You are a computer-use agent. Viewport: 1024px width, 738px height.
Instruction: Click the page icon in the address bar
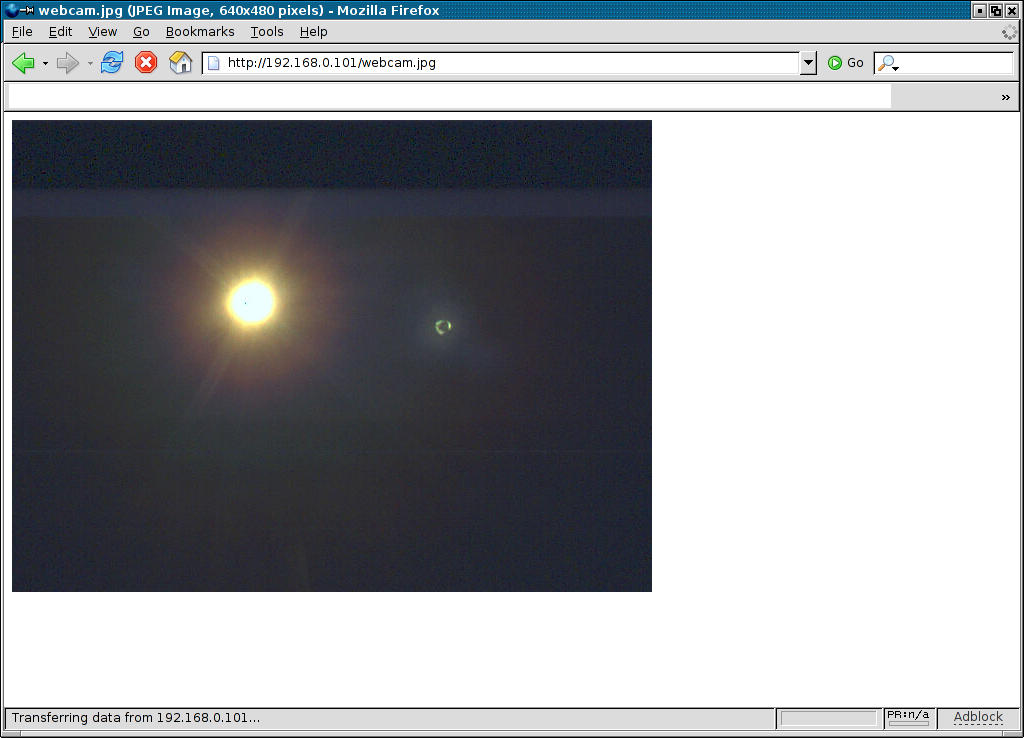coord(214,63)
